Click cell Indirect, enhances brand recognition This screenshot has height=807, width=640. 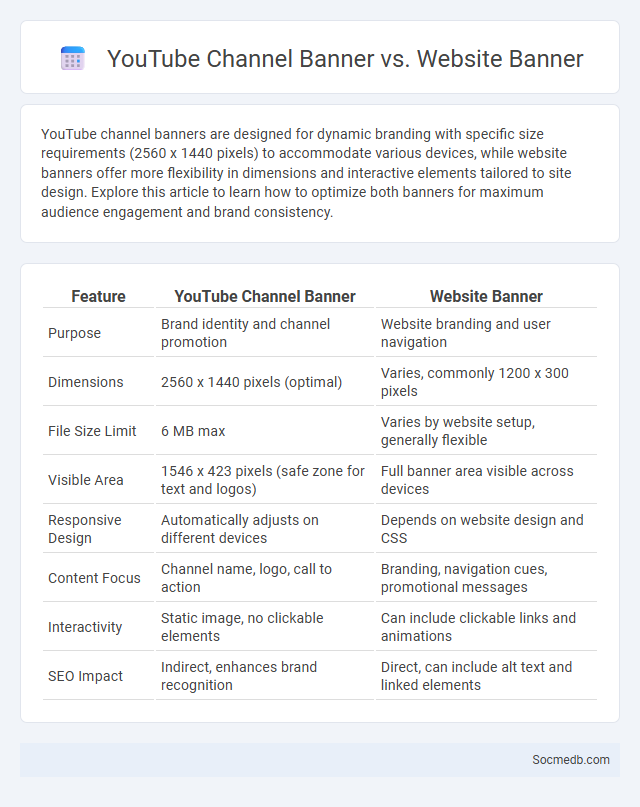[264, 676]
